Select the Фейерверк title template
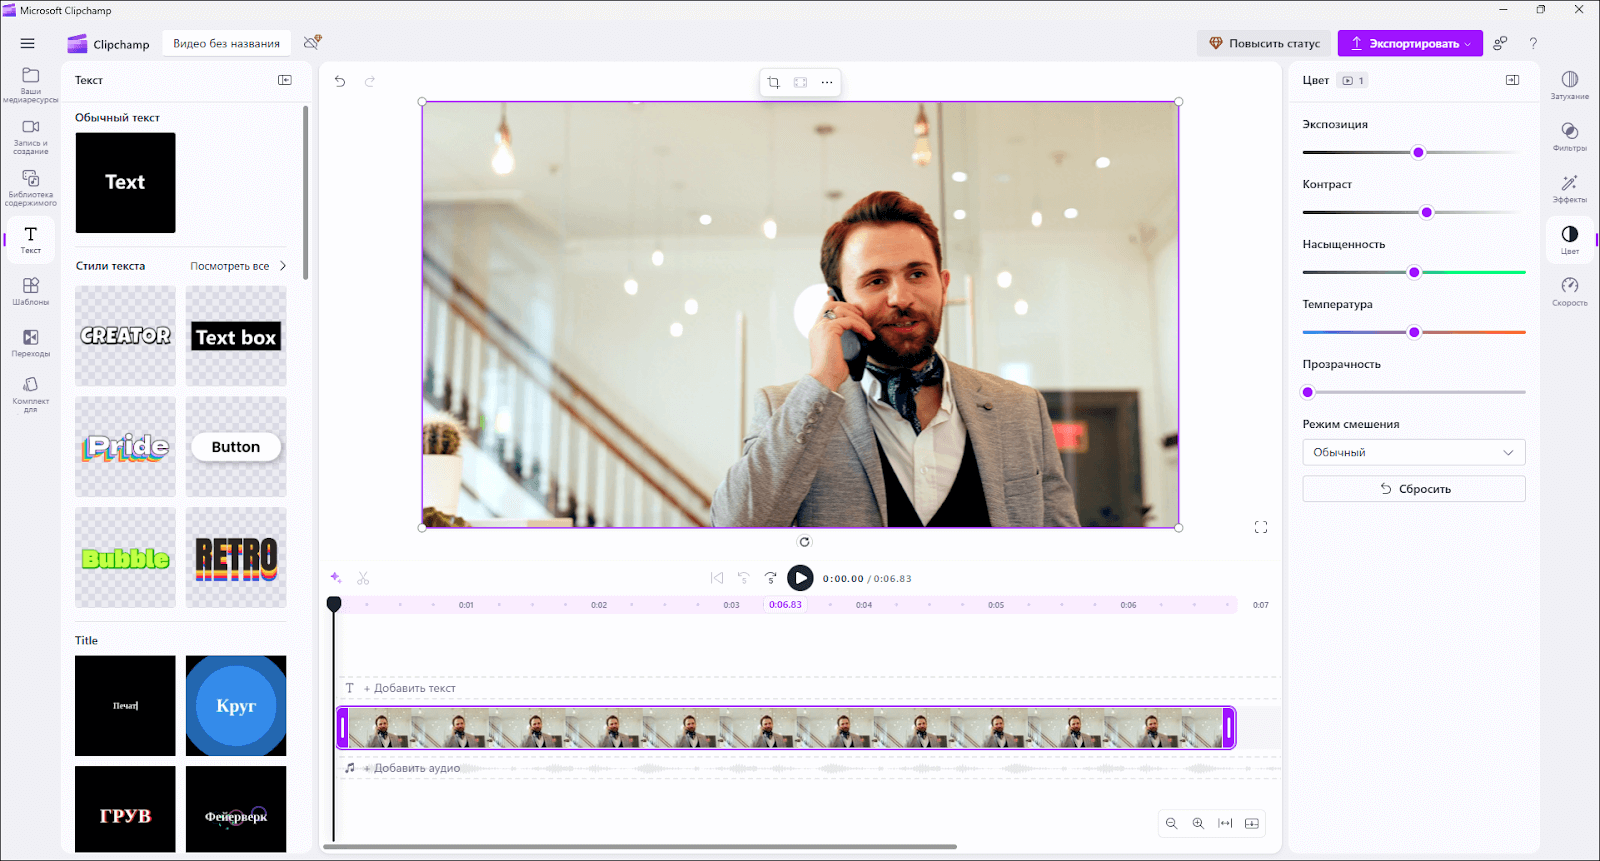The image size is (1600, 861). (236, 810)
